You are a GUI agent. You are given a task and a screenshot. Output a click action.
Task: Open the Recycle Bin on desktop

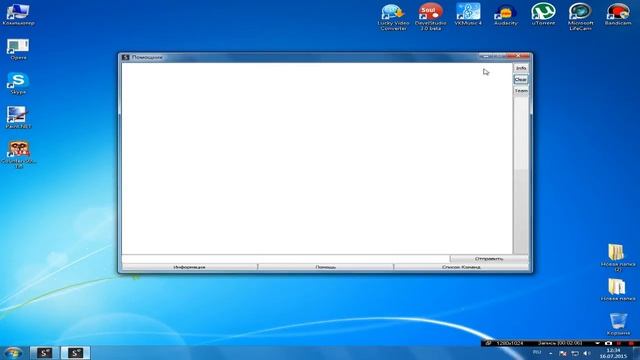(x=618, y=324)
